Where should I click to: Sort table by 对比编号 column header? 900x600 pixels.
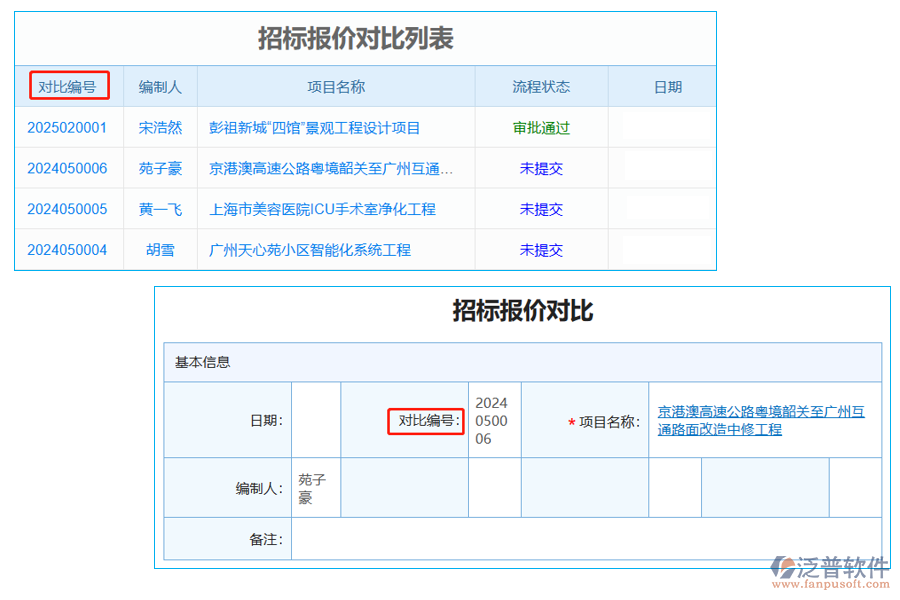pyautogui.click(x=68, y=86)
